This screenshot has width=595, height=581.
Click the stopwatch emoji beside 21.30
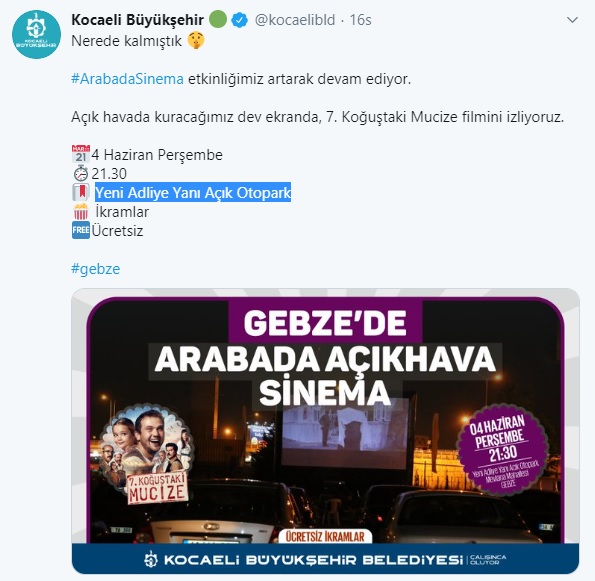click(x=80, y=173)
